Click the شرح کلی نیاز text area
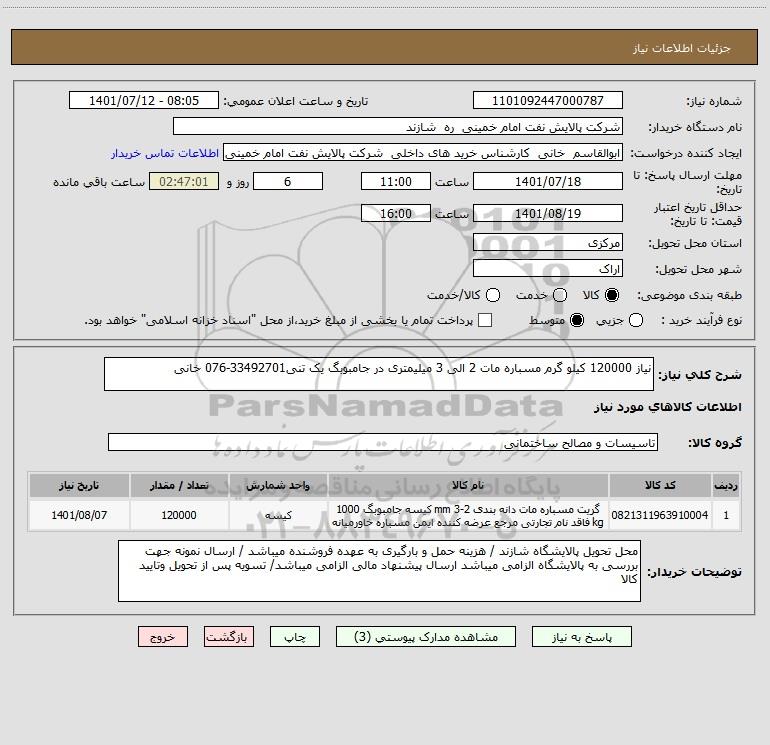Image resolution: width=770 pixels, height=745 pixels. [379, 374]
